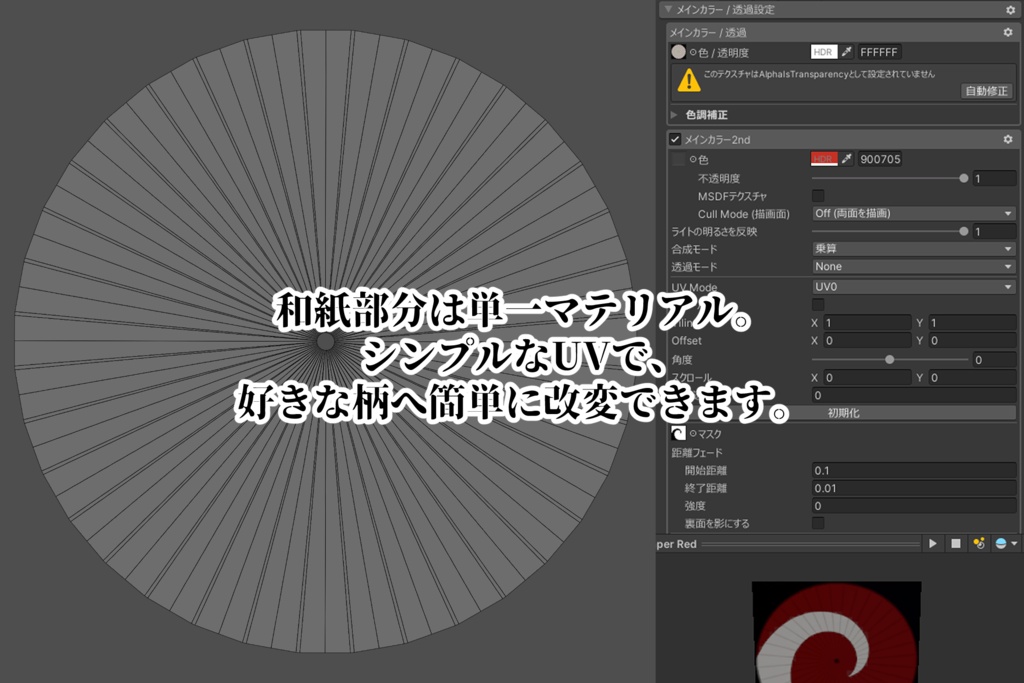Screen dimensions: 1024x683
Task: Open 合成モード dropdown showing 乗算
Action: (x=914, y=249)
